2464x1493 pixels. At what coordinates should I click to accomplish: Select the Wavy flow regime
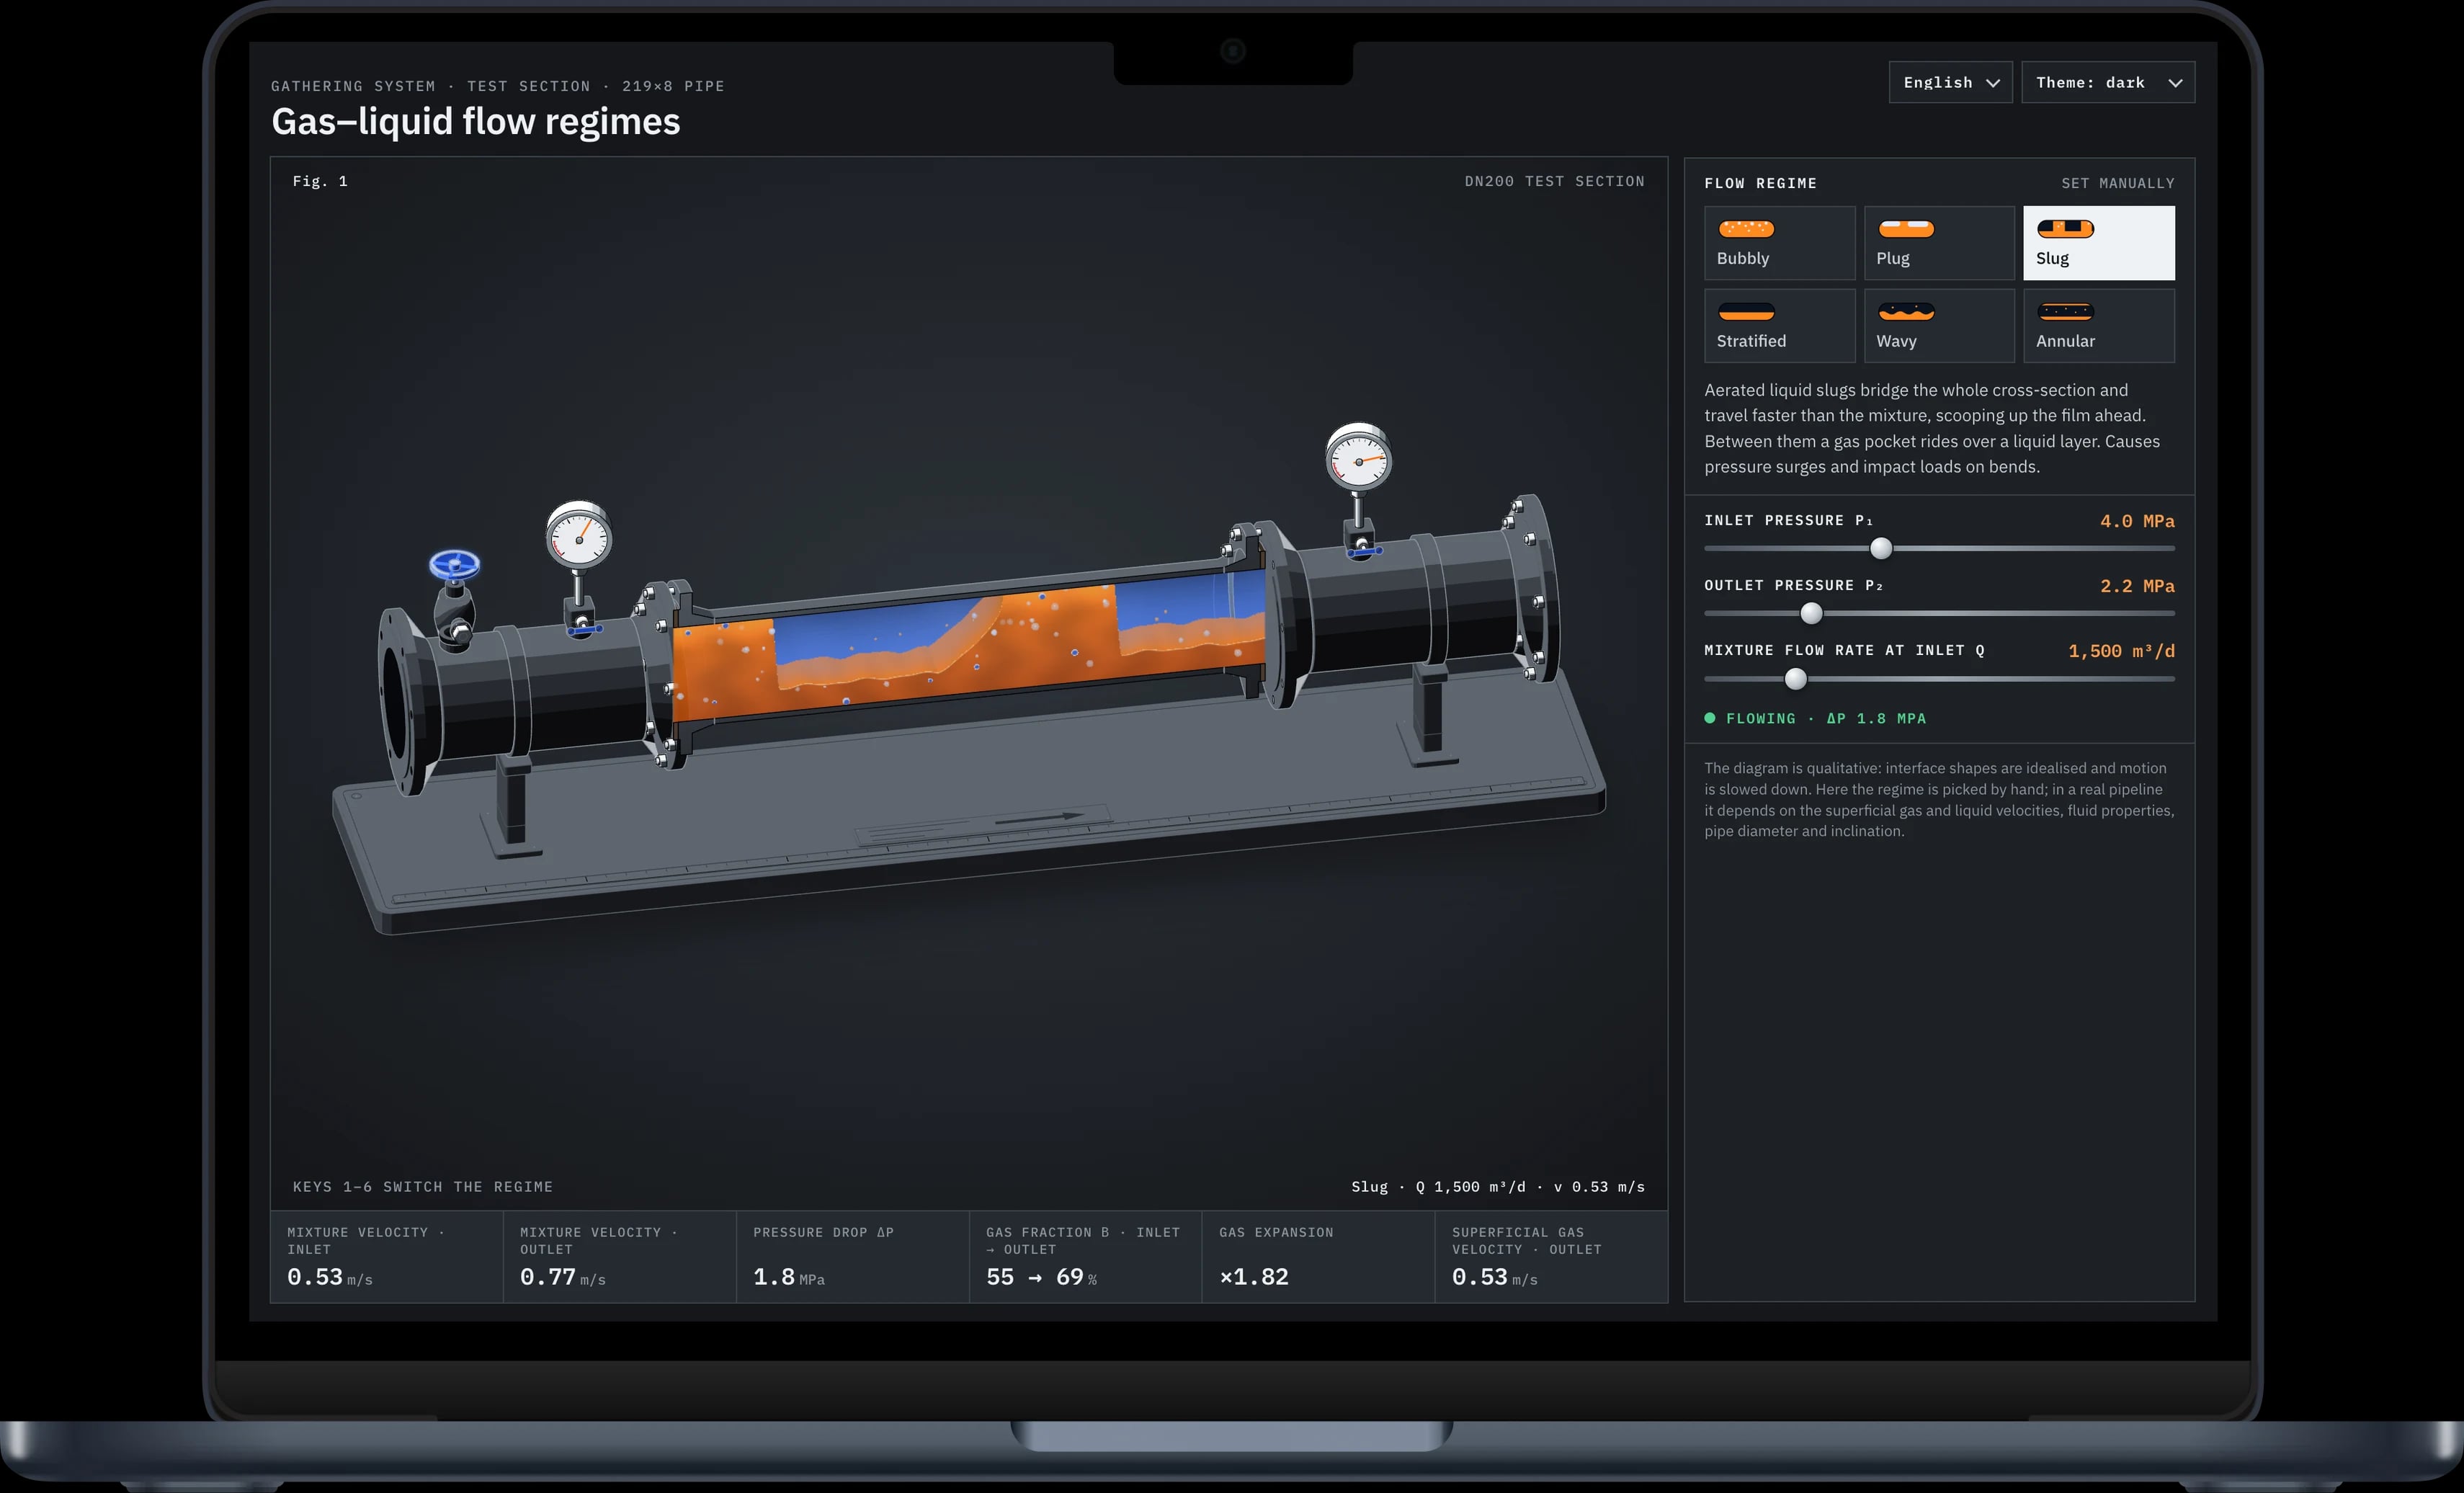(1939, 326)
